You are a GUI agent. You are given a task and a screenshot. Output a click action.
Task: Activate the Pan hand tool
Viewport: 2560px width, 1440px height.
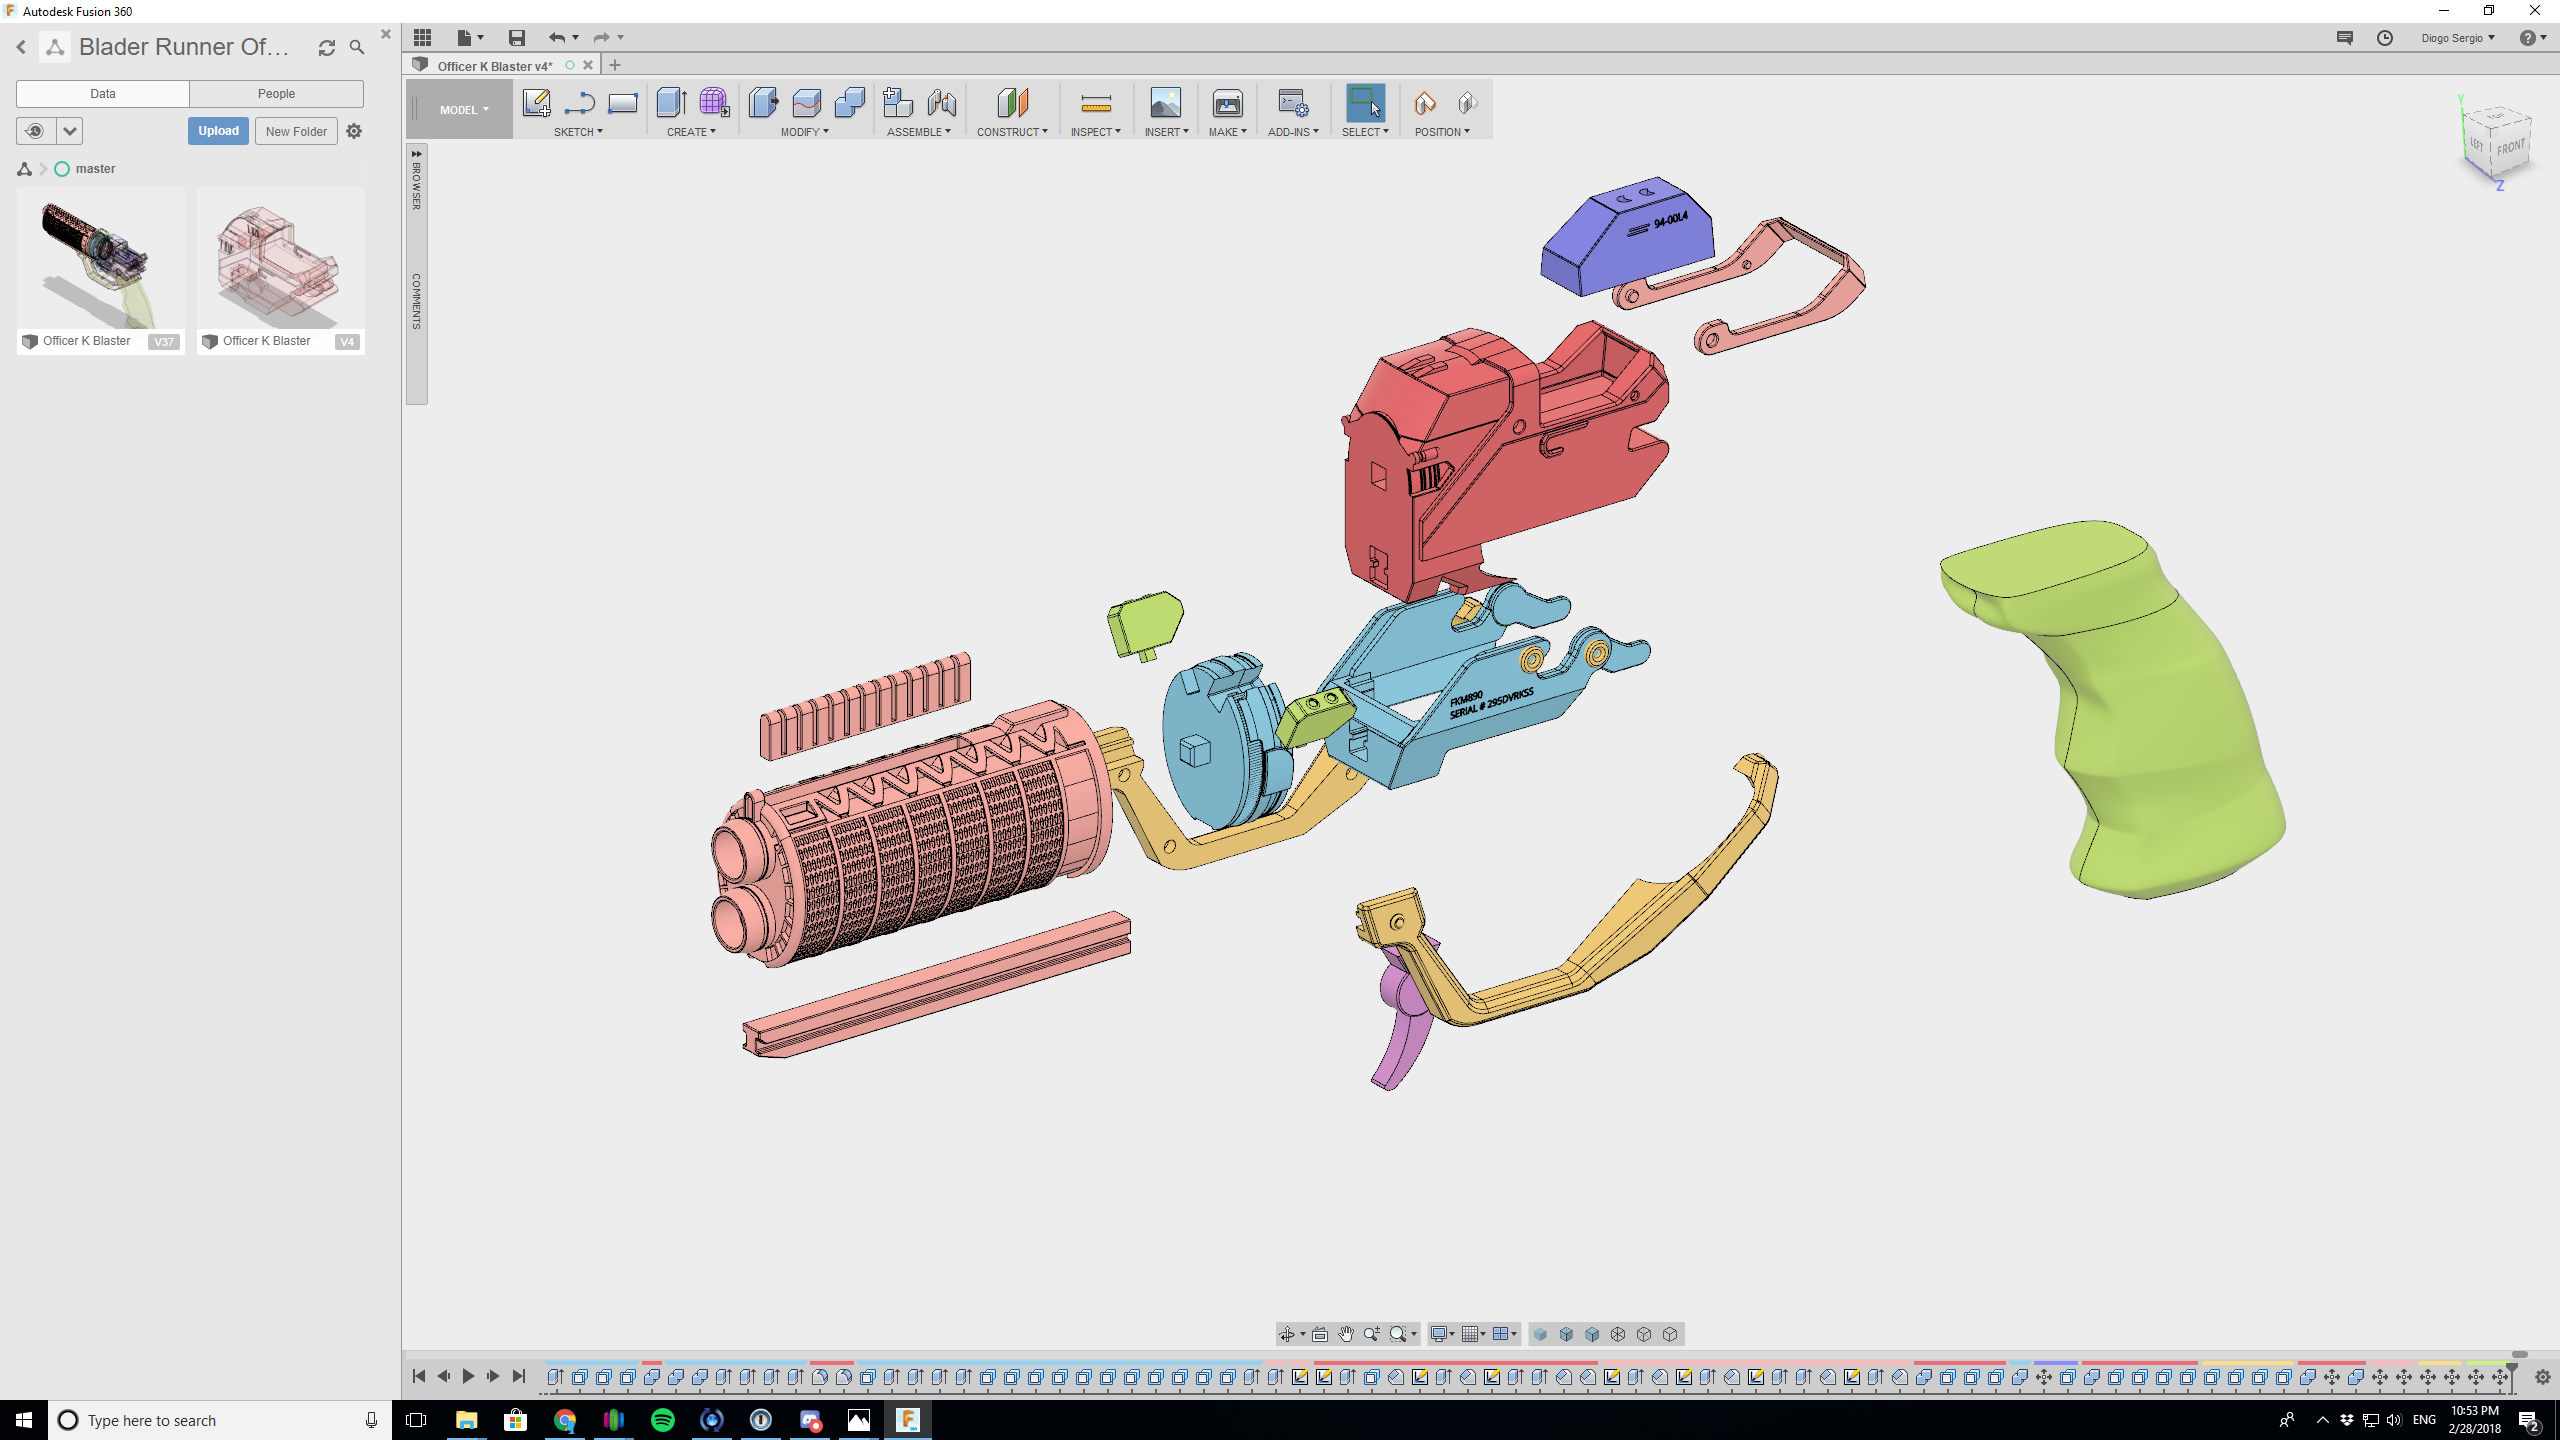tap(1346, 1334)
